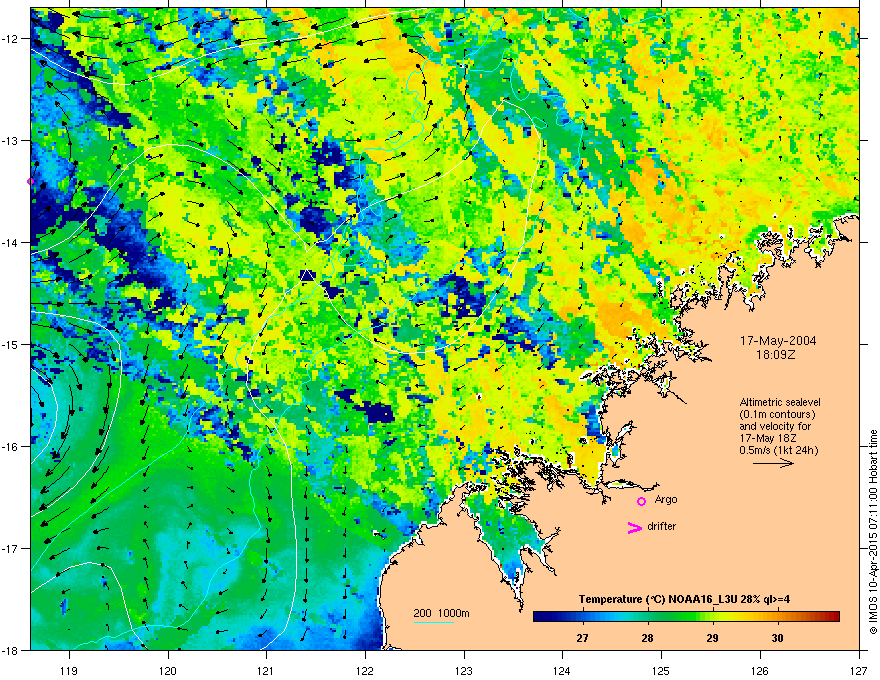Click the magenta Argo circle legend marker

(x=641, y=501)
